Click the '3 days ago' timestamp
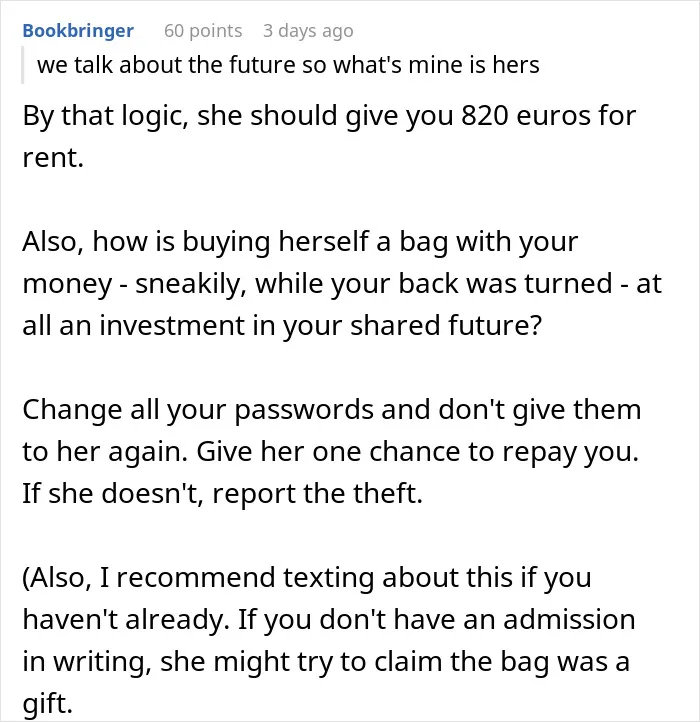Image resolution: width=700 pixels, height=722 pixels. point(308,31)
